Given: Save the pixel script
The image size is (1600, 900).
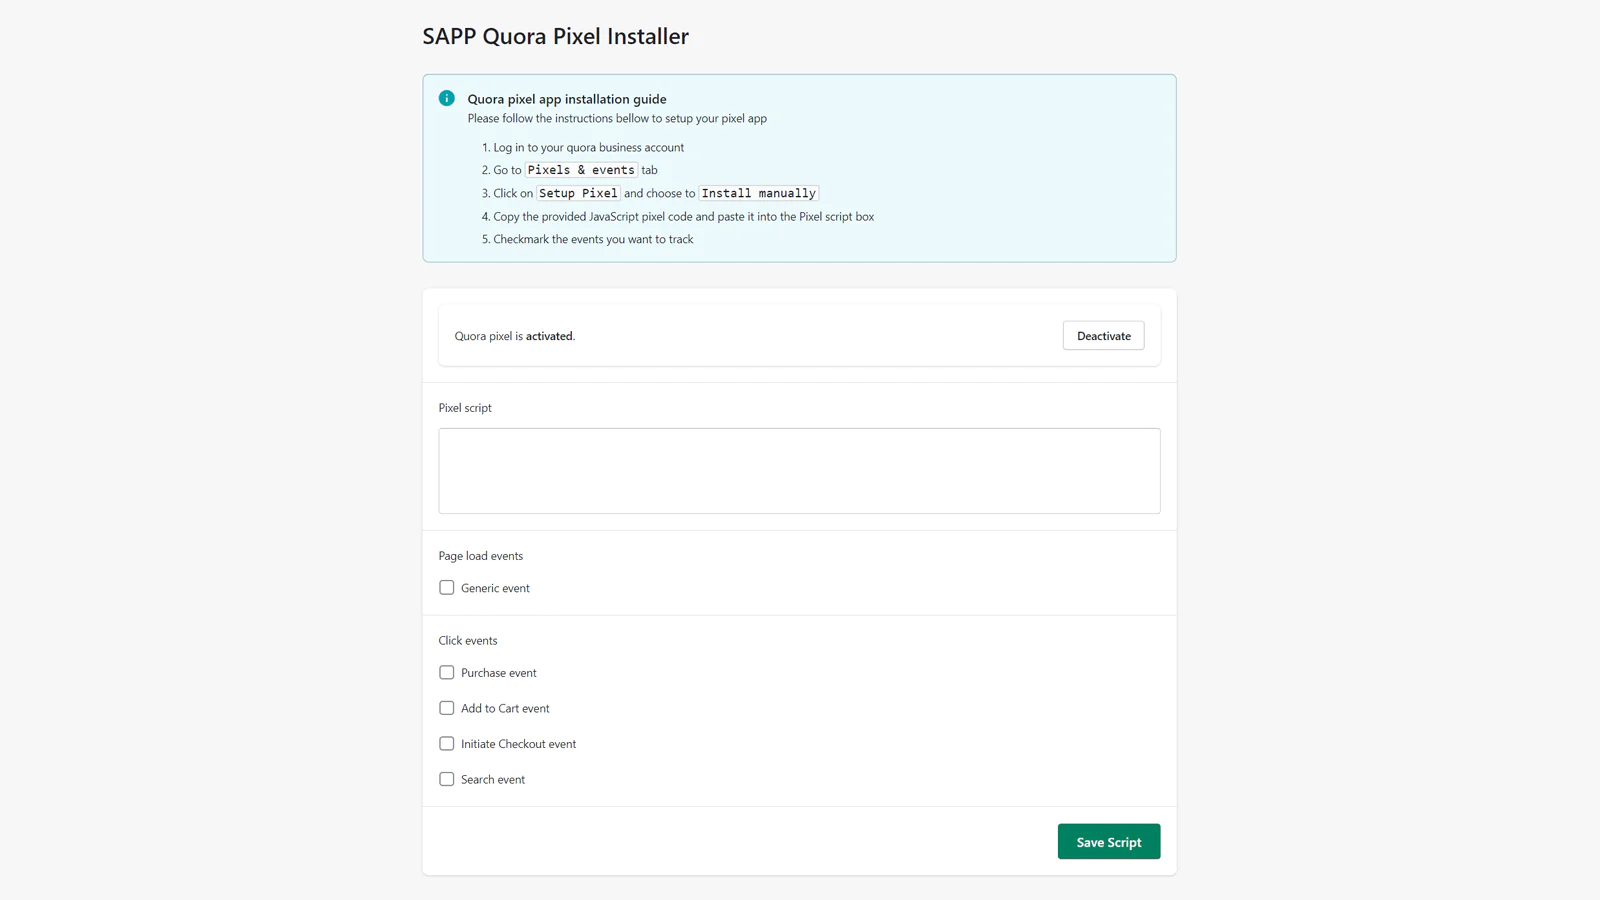Looking at the screenshot, I should coord(1109,842).
